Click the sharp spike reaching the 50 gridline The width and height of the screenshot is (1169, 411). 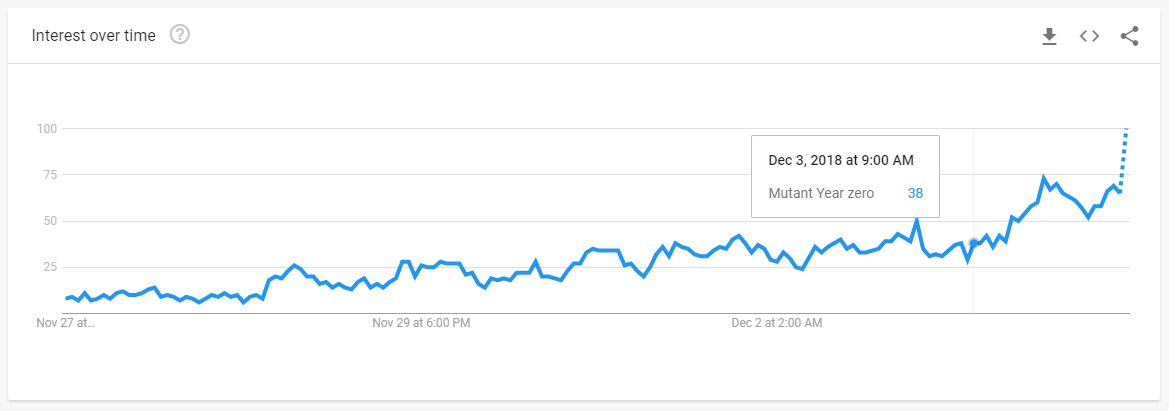[x=917, y=220]
